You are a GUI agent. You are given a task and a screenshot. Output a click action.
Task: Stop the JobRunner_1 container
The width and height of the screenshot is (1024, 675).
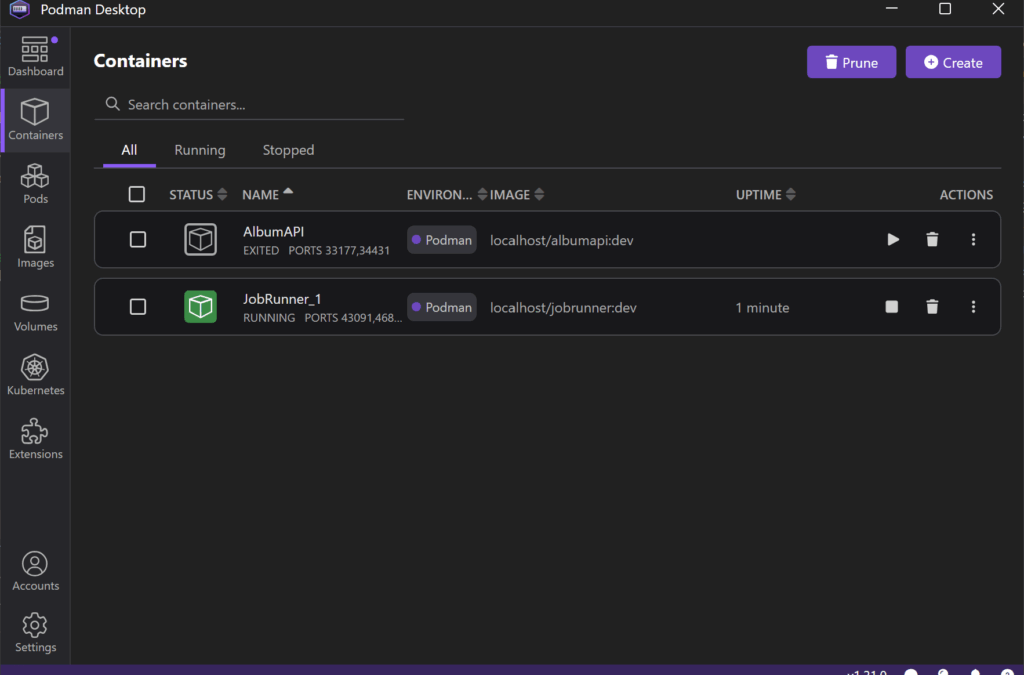[x=892, y=307]
